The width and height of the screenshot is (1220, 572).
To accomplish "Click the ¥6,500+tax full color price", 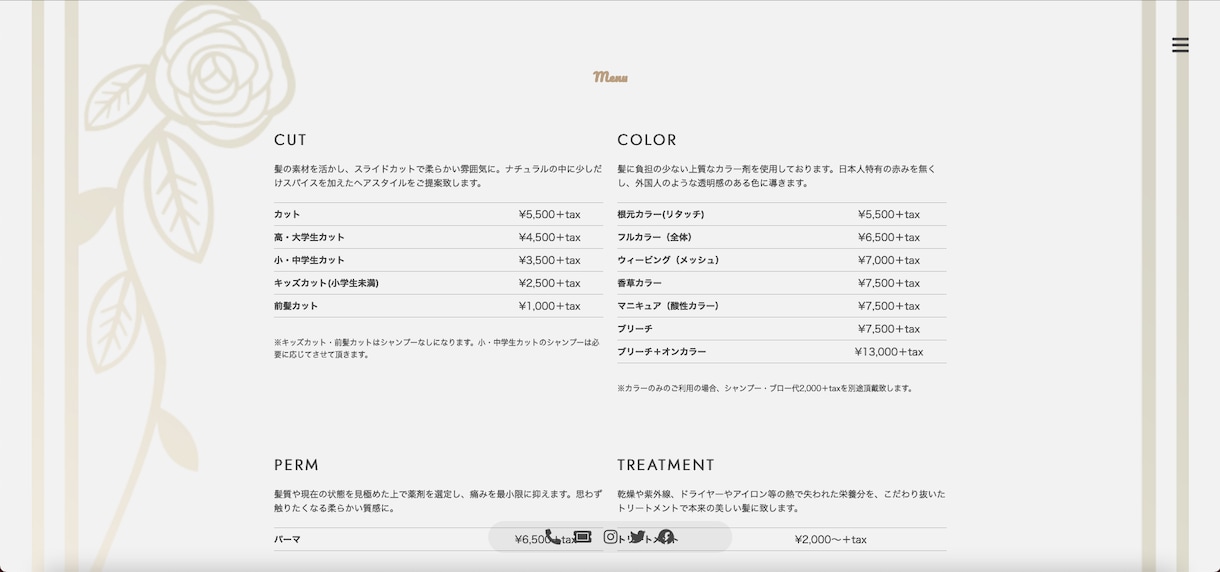I will point(888,237).
